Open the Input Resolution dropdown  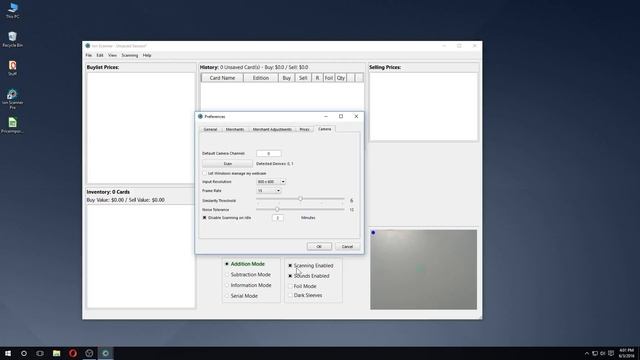click(x=271, y=182)
